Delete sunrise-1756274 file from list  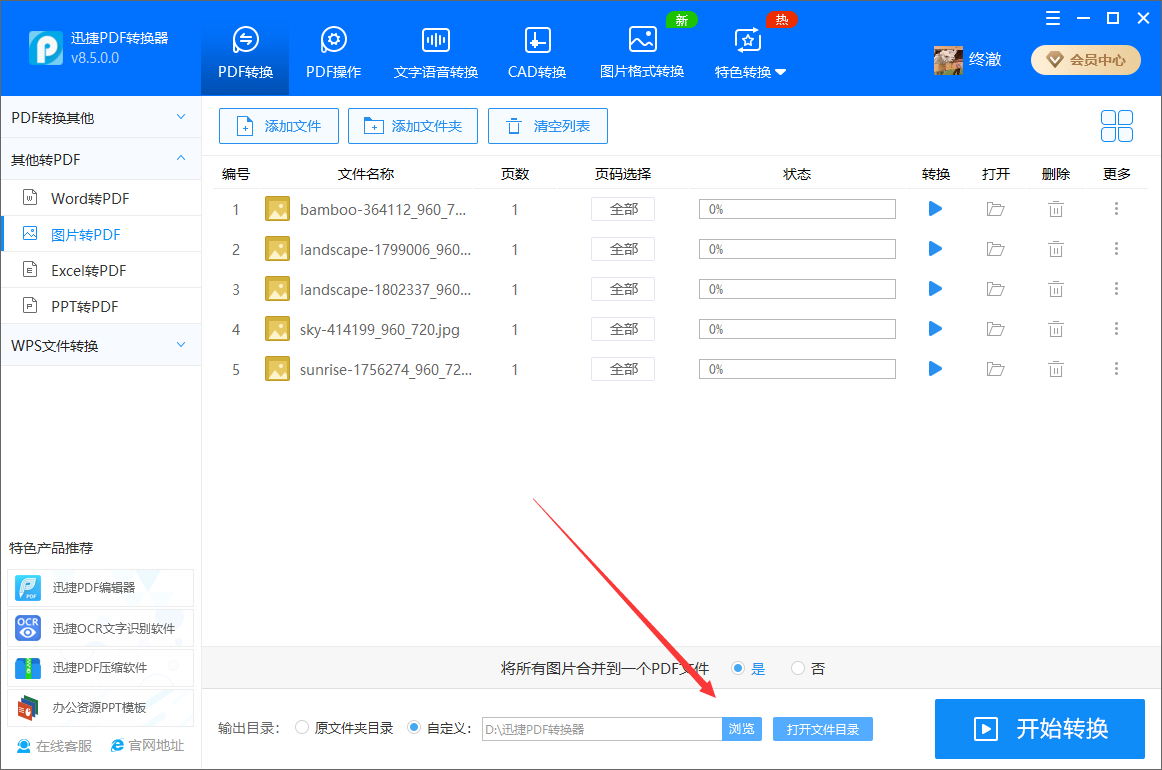pyautogui.click(x=1055, y=370)
